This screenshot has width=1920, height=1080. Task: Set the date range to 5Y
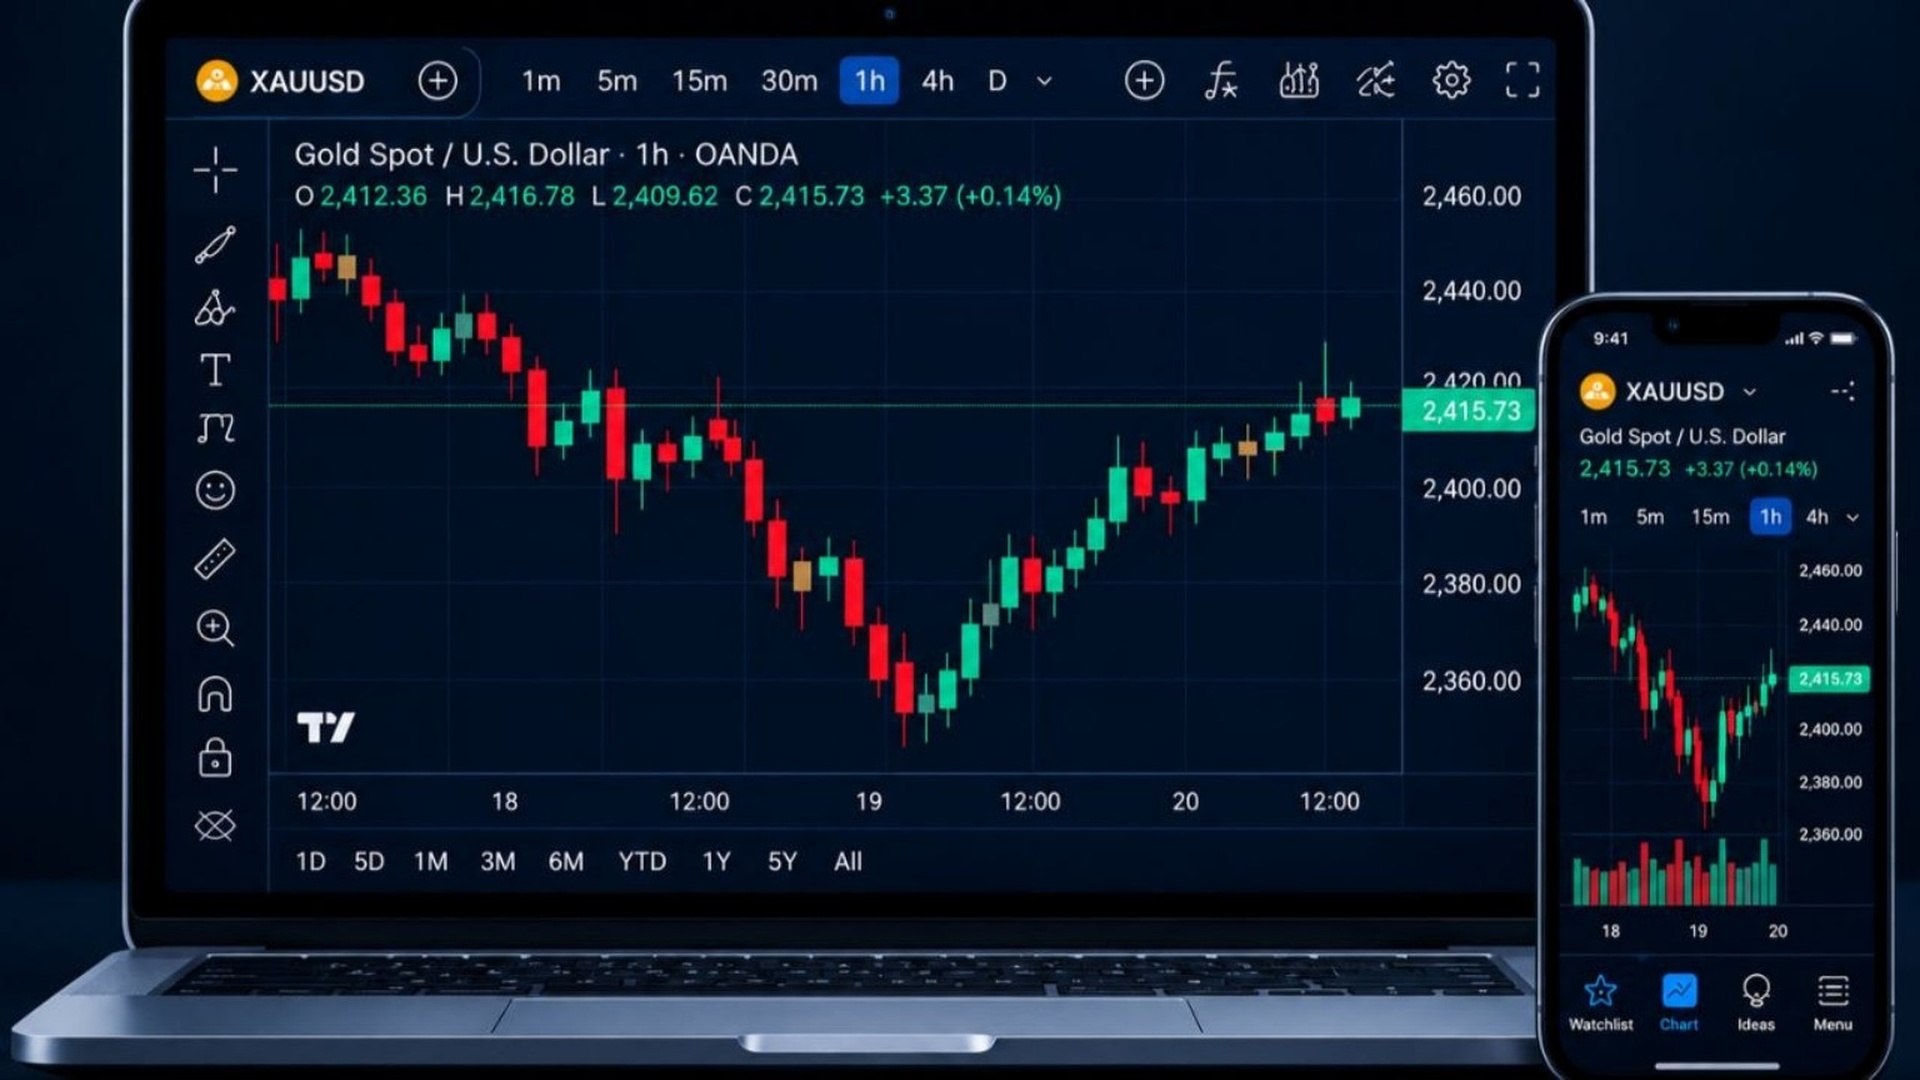point(782,861)
